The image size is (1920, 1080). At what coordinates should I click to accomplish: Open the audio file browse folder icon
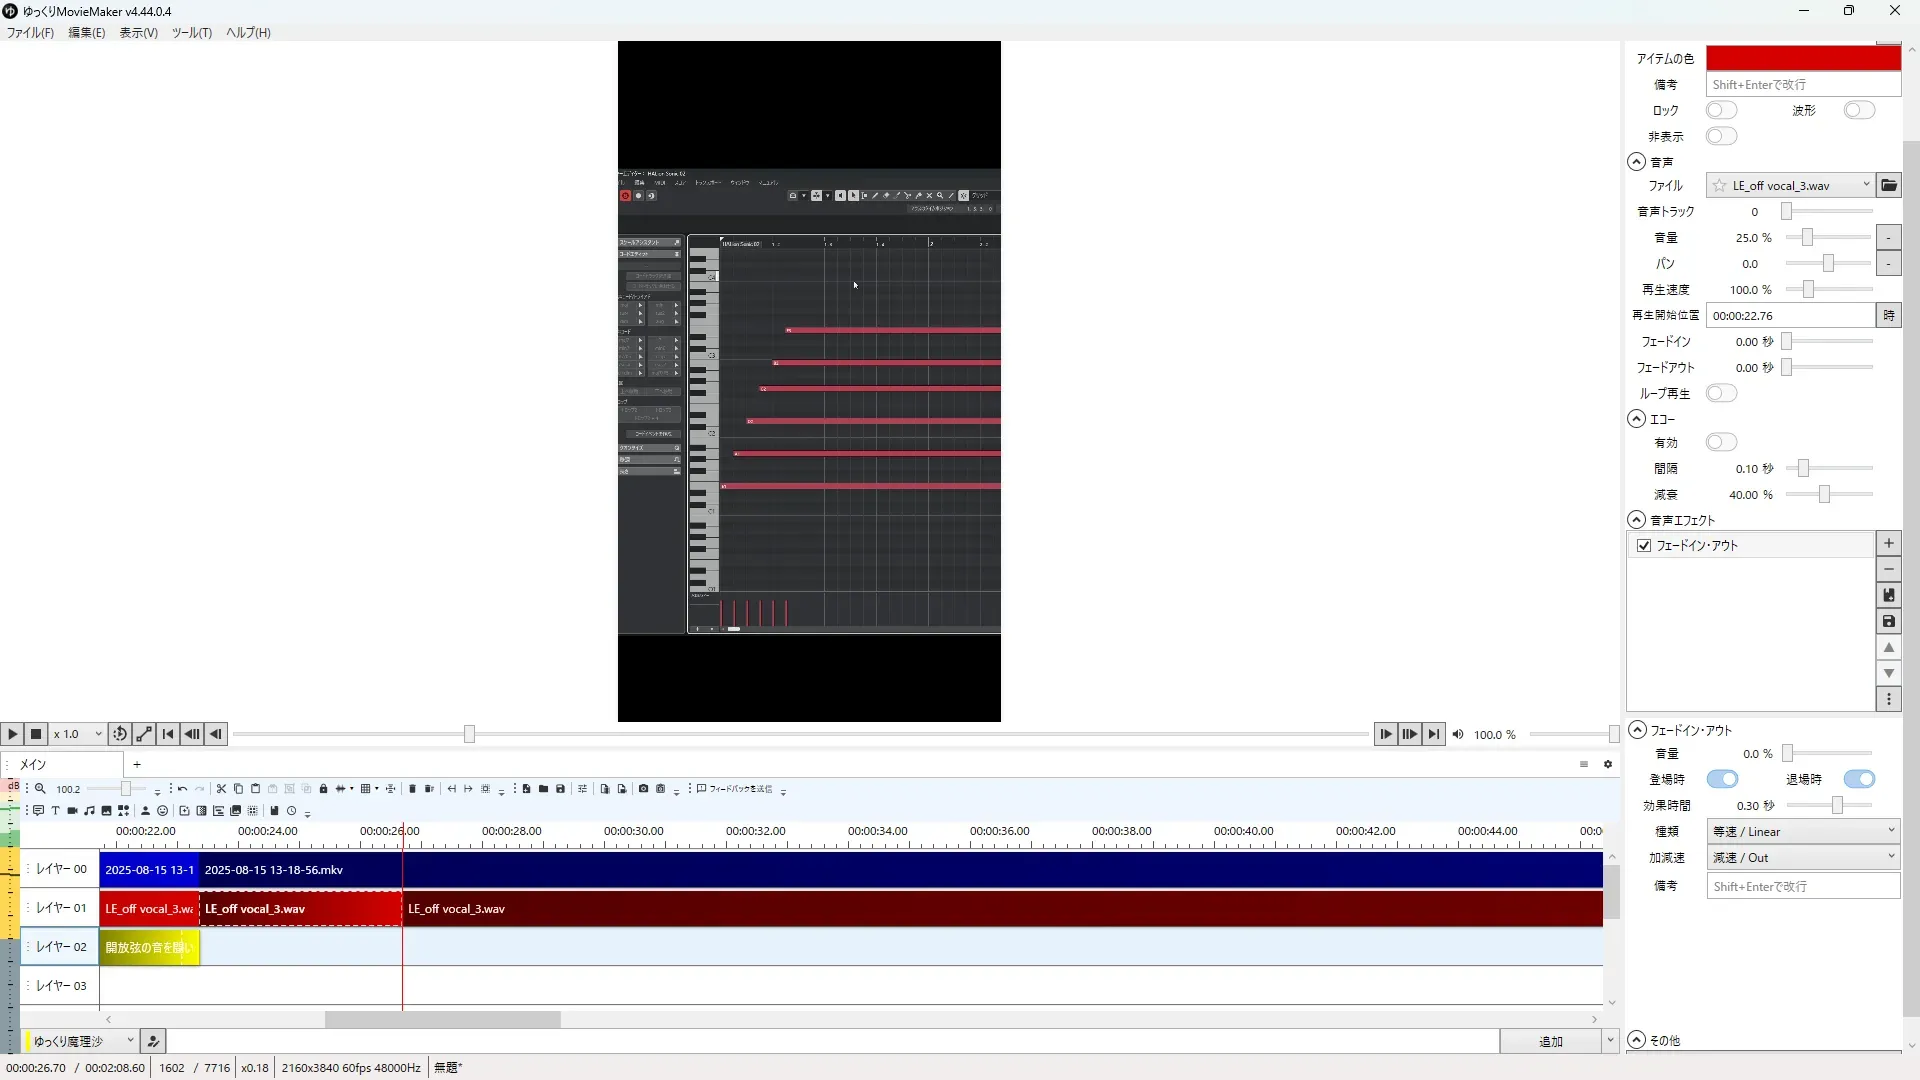1888,185
